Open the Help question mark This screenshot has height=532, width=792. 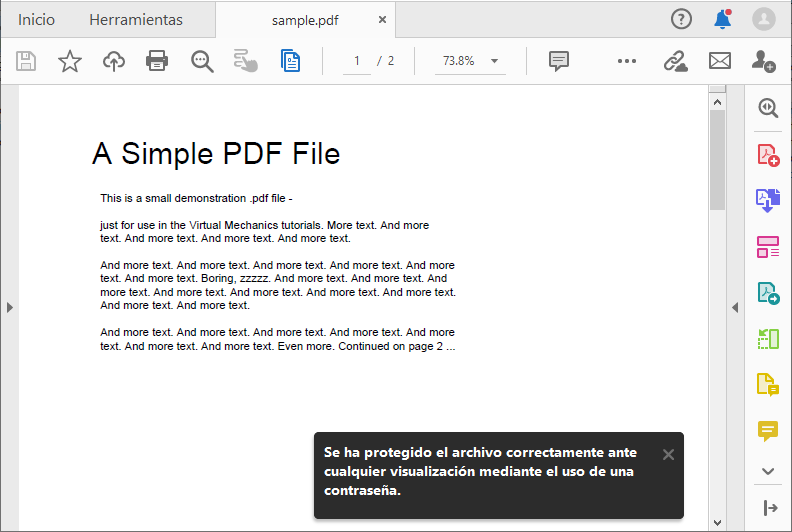coord(681,19)
